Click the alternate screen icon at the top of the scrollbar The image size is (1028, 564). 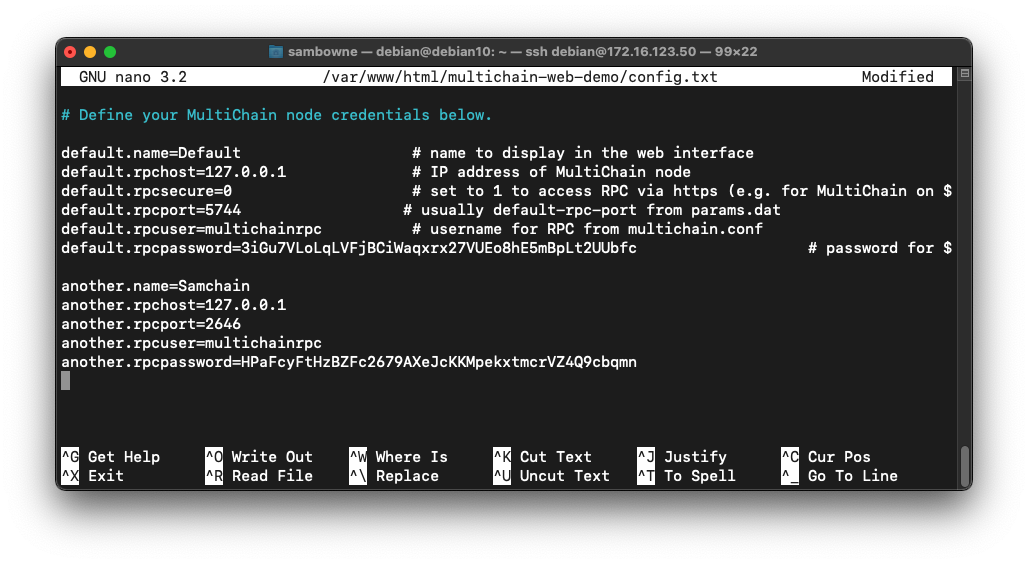pyautogui.click(x=964, y=74)
